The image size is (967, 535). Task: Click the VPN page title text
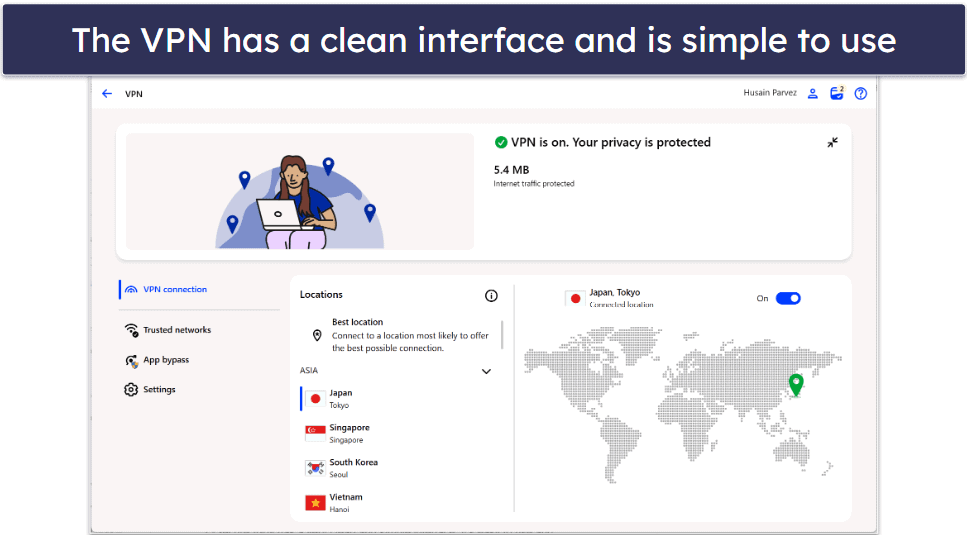point(134,94)
